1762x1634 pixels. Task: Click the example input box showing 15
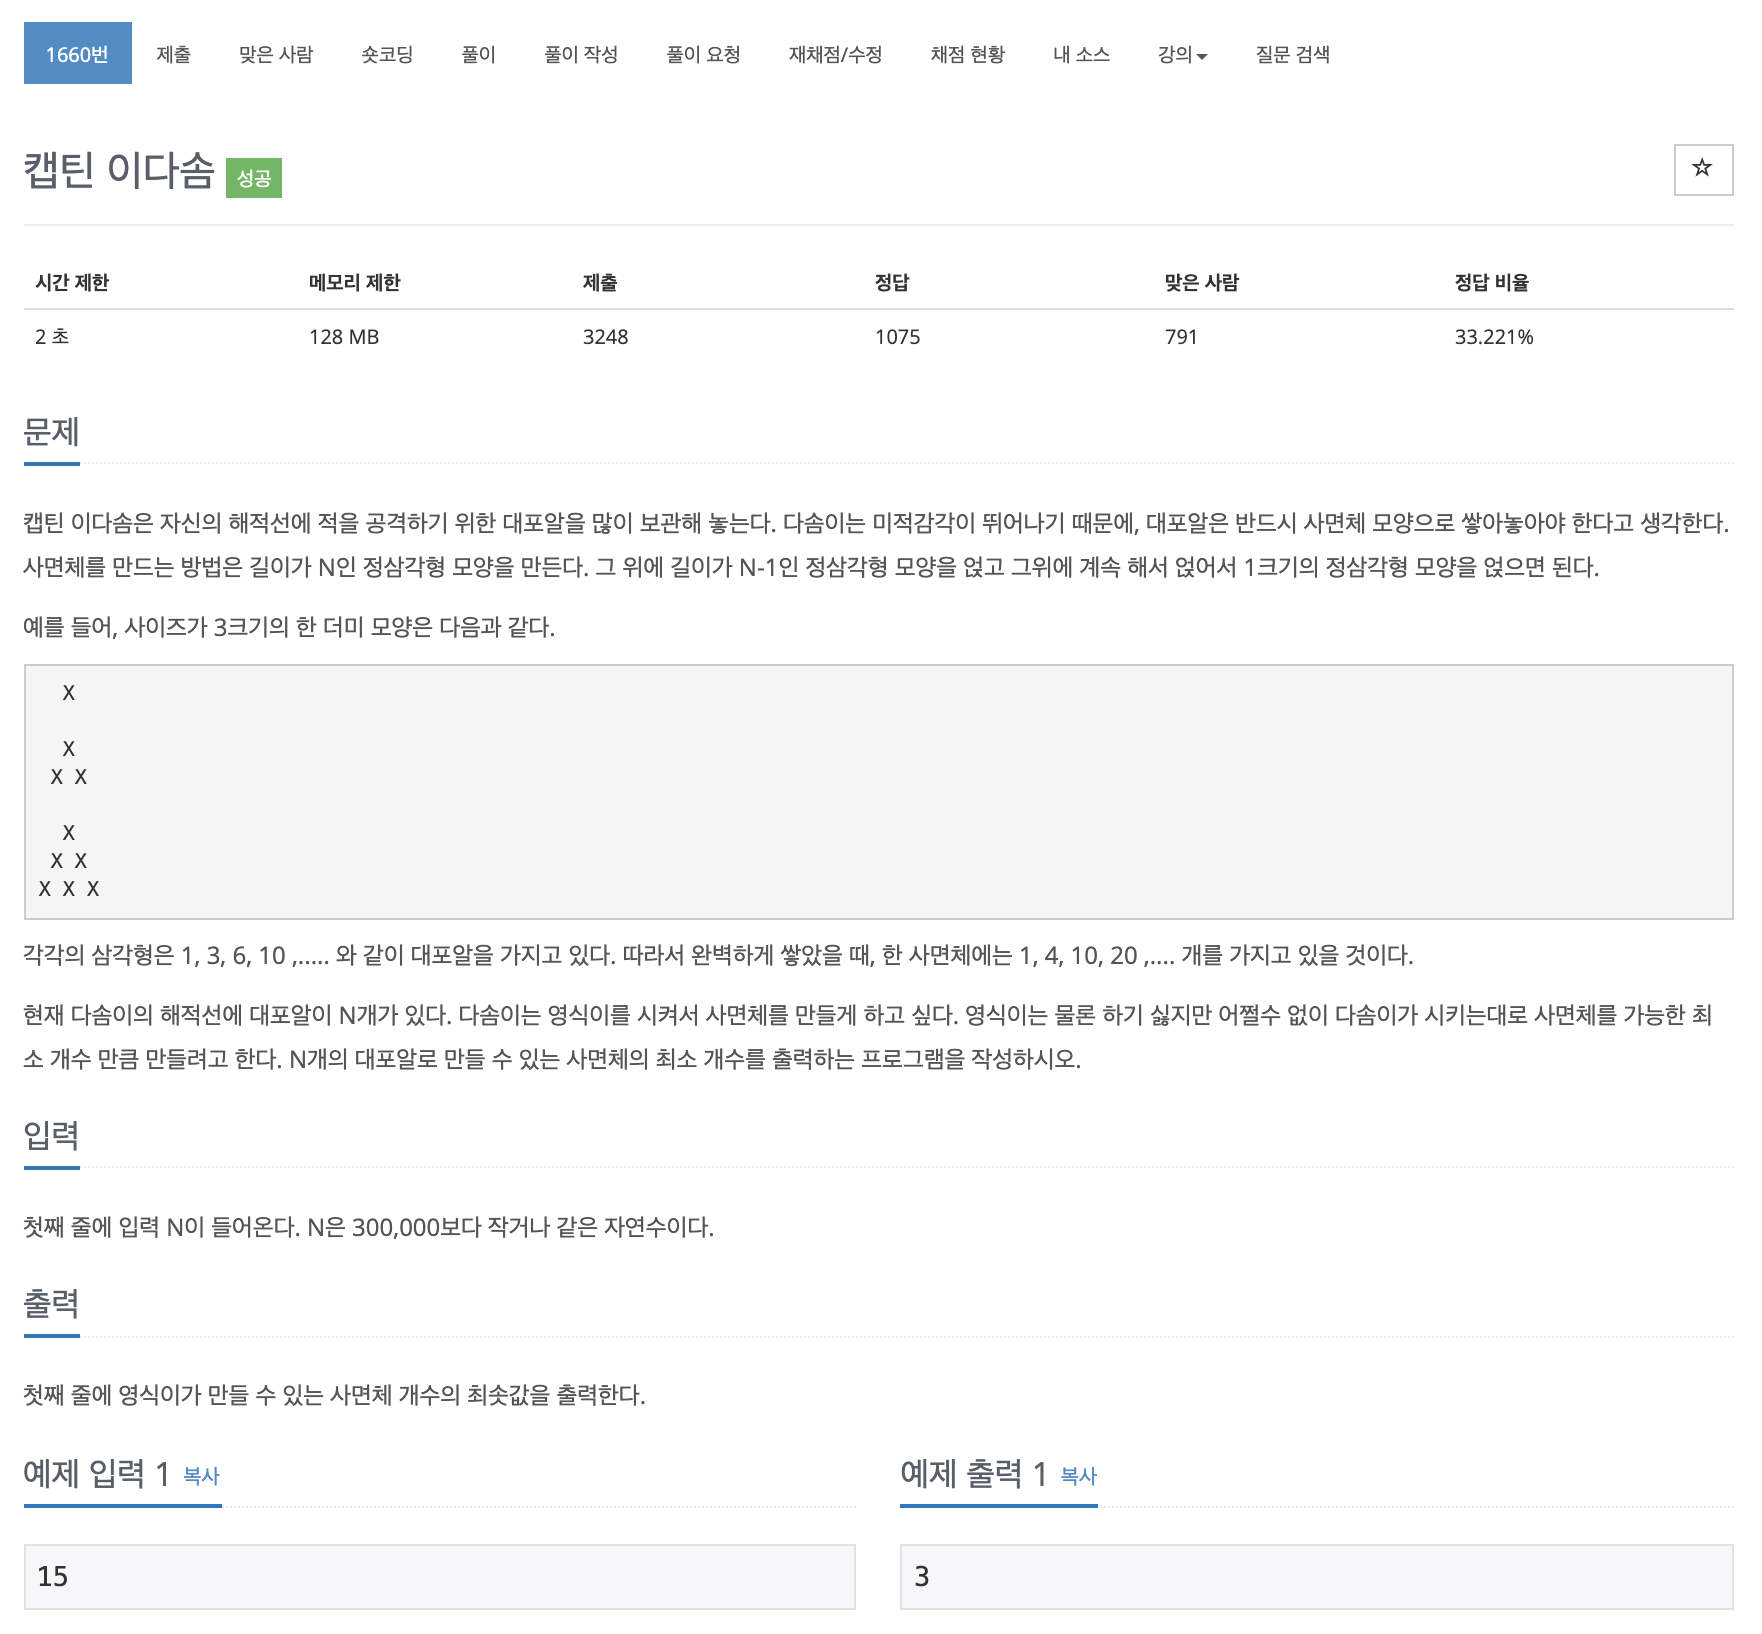(440, 1577)
